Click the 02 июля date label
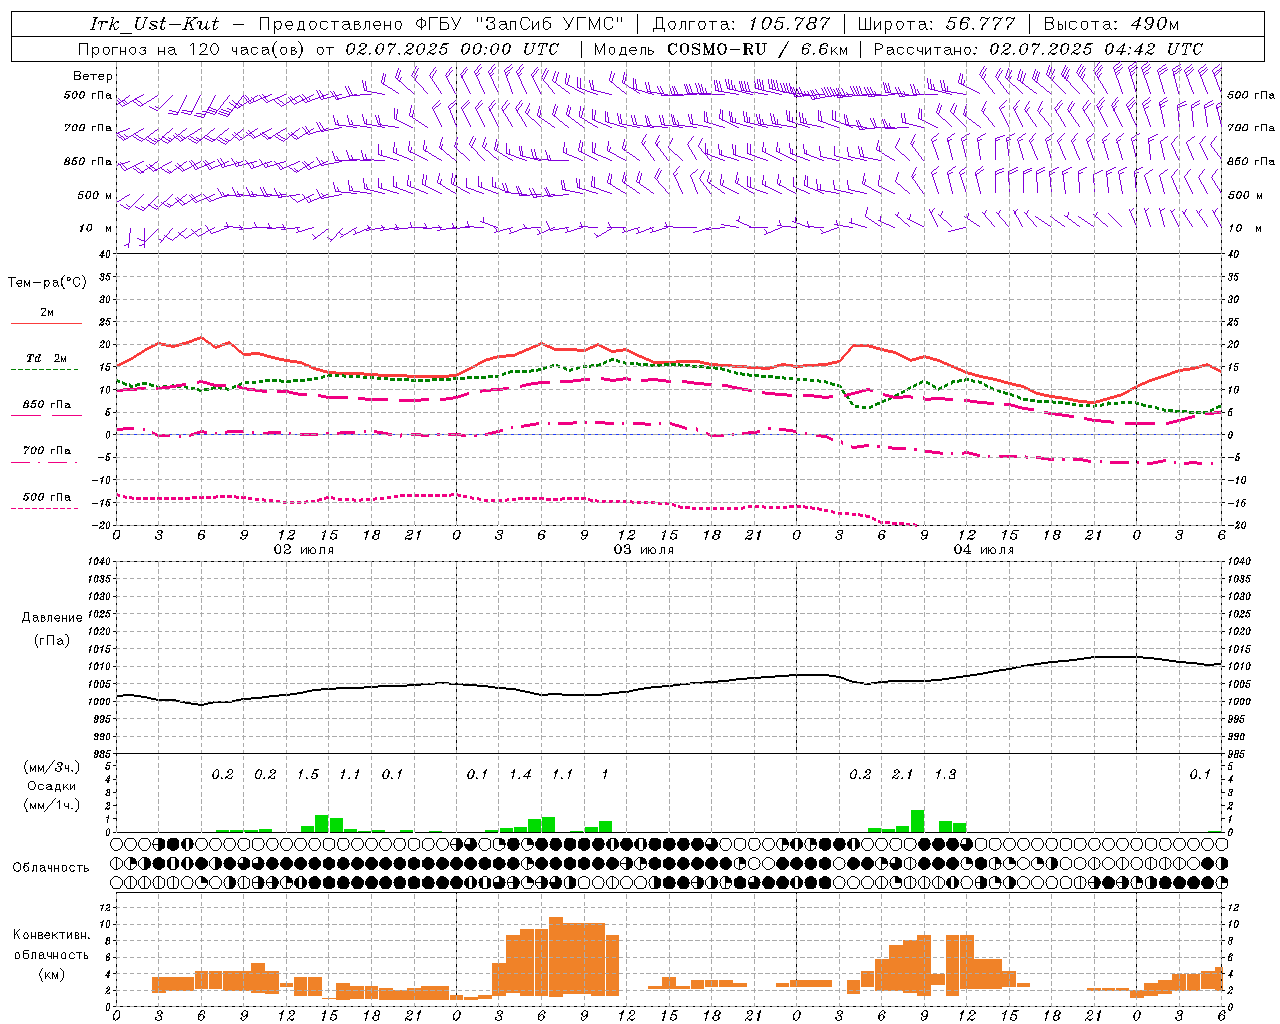The width and height of the screenshot is (1280, 1024). point(304,550)
